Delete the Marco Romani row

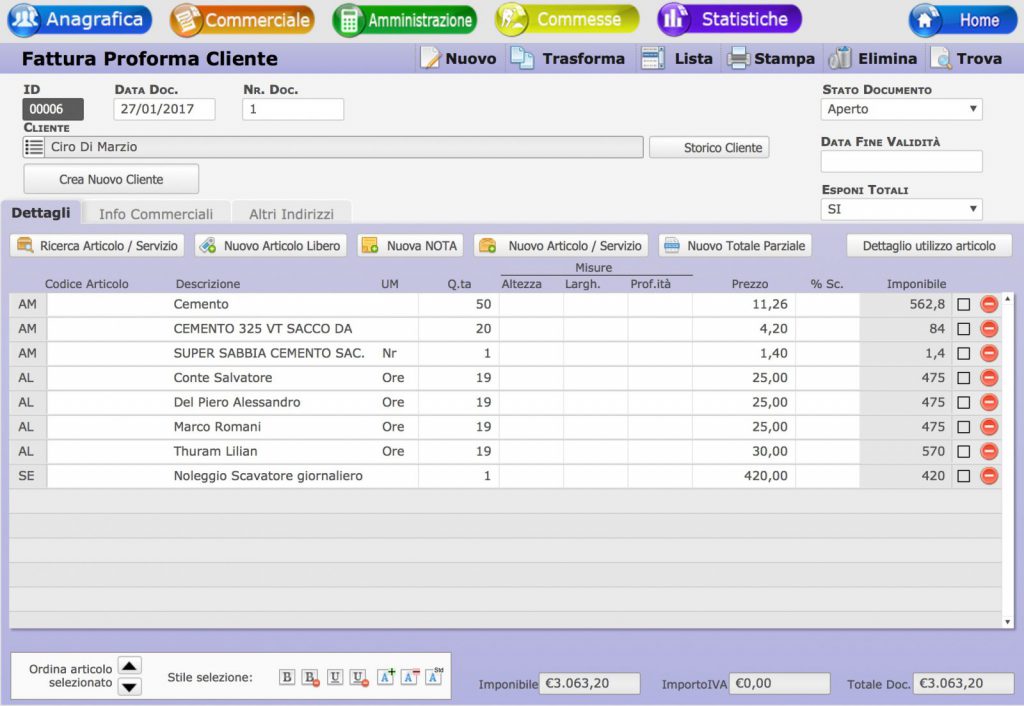point(989,426)
